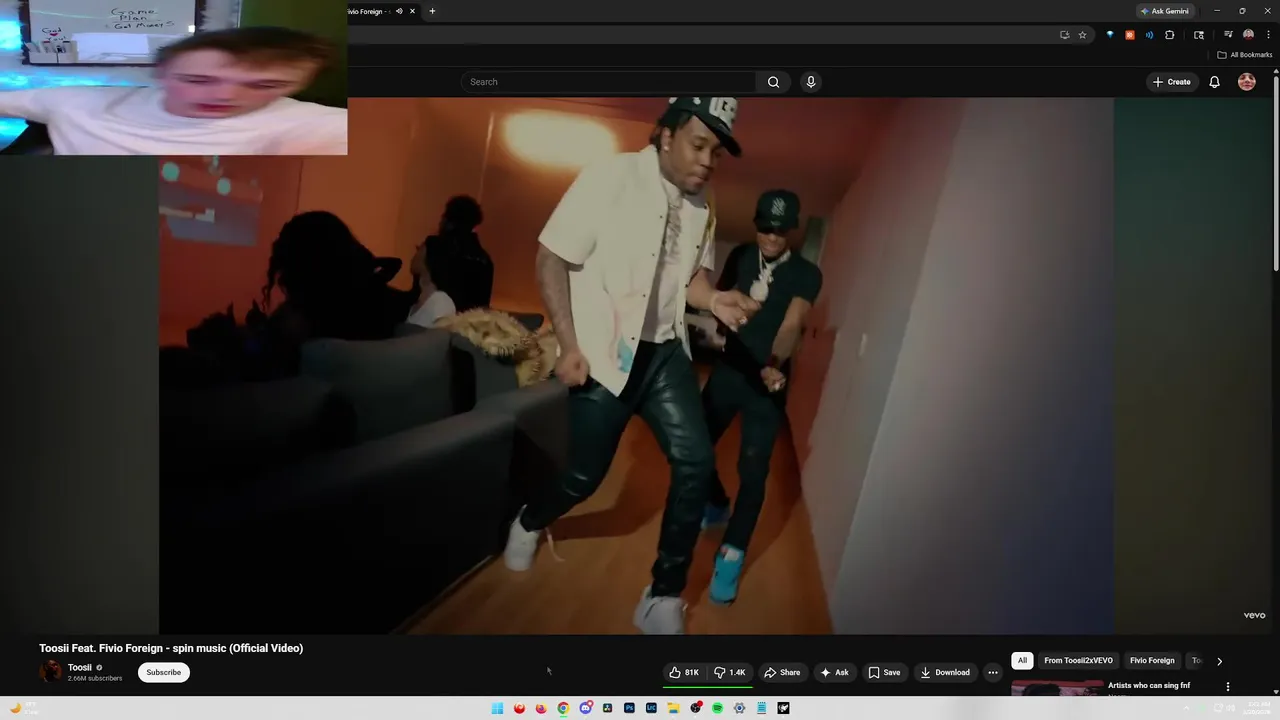Open Artists who can sing fnf video

coord(1149,686)
